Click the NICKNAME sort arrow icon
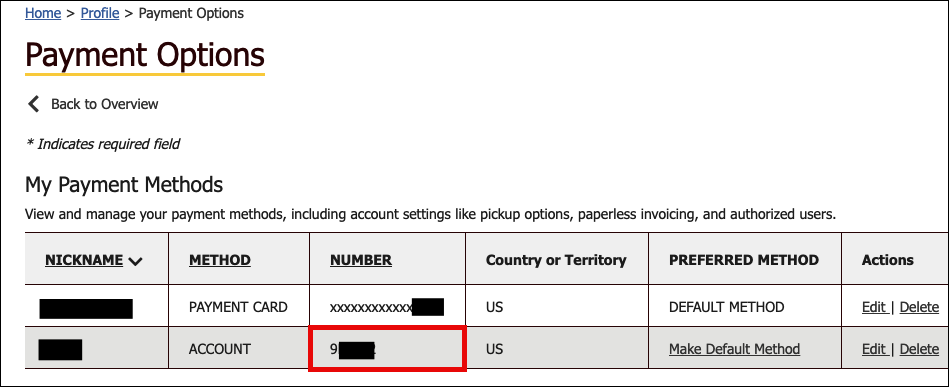 [136, 262]
